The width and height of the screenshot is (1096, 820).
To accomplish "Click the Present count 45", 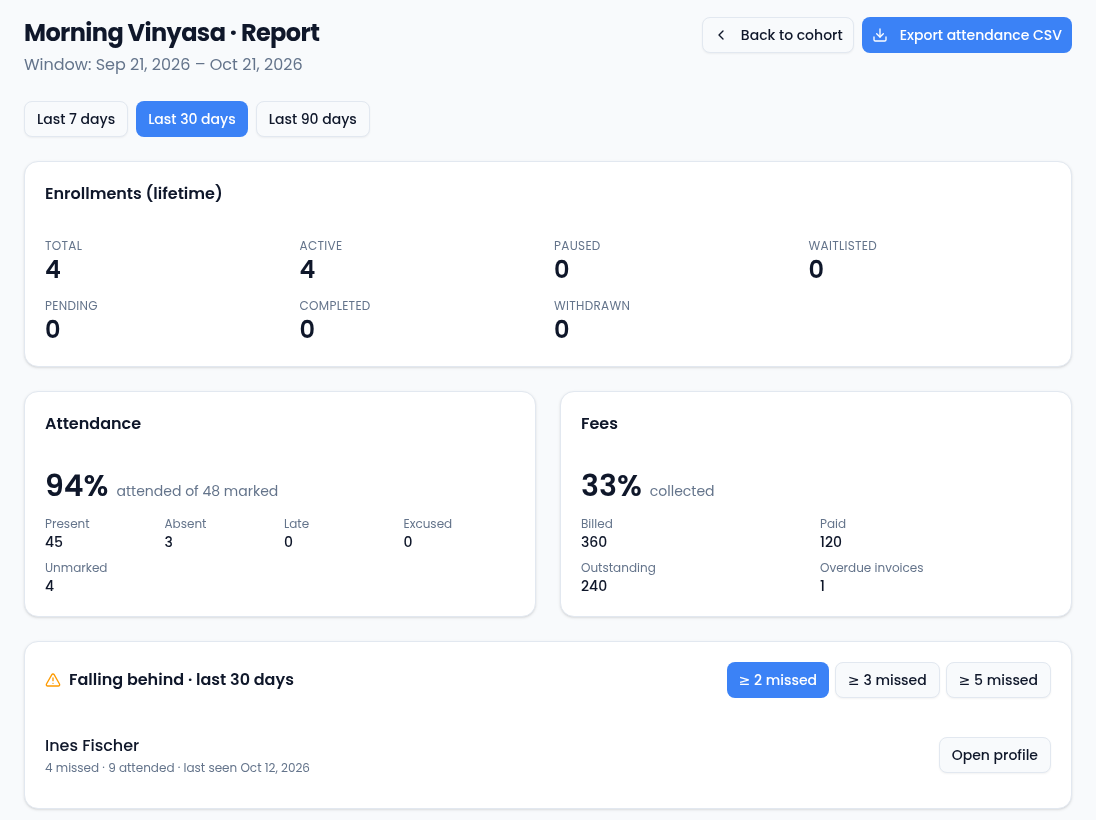I will [x=53, y=542].
